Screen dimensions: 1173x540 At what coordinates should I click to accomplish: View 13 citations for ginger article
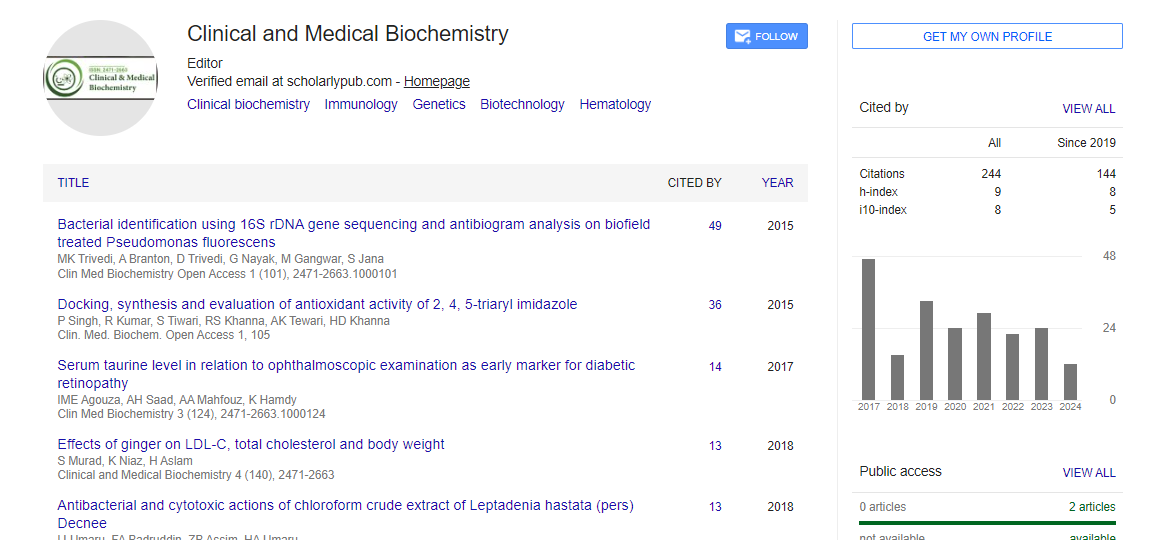click(x=715, y=446)
